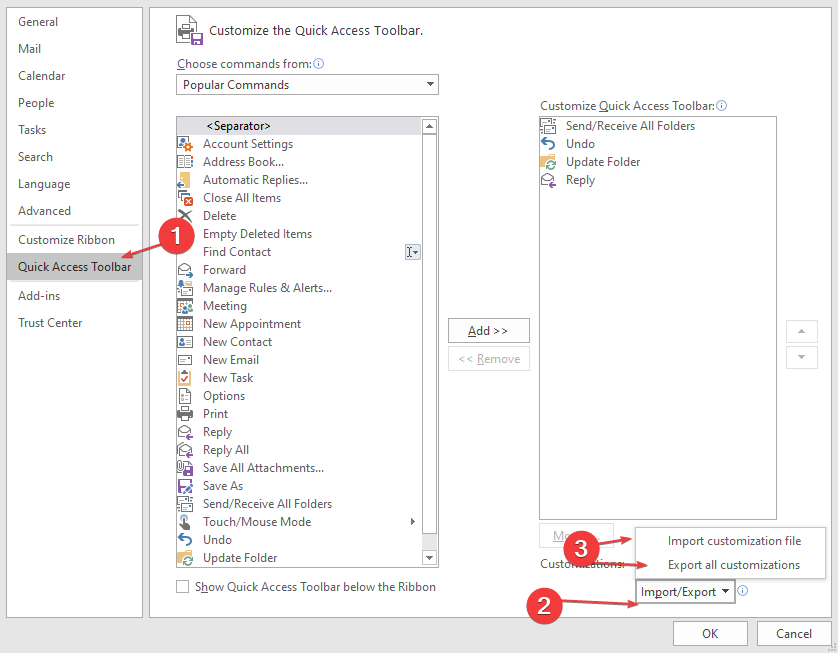
Task: Select the Save As icon
Action: (x=185, y=486)
